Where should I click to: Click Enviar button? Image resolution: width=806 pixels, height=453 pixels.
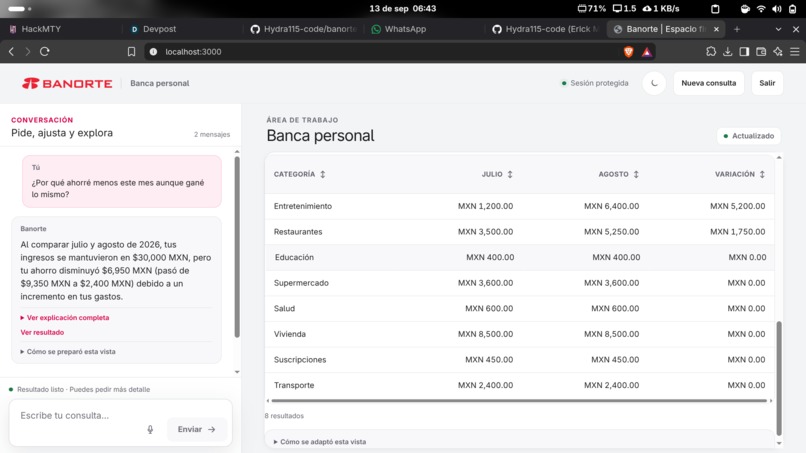click(196, 429)
